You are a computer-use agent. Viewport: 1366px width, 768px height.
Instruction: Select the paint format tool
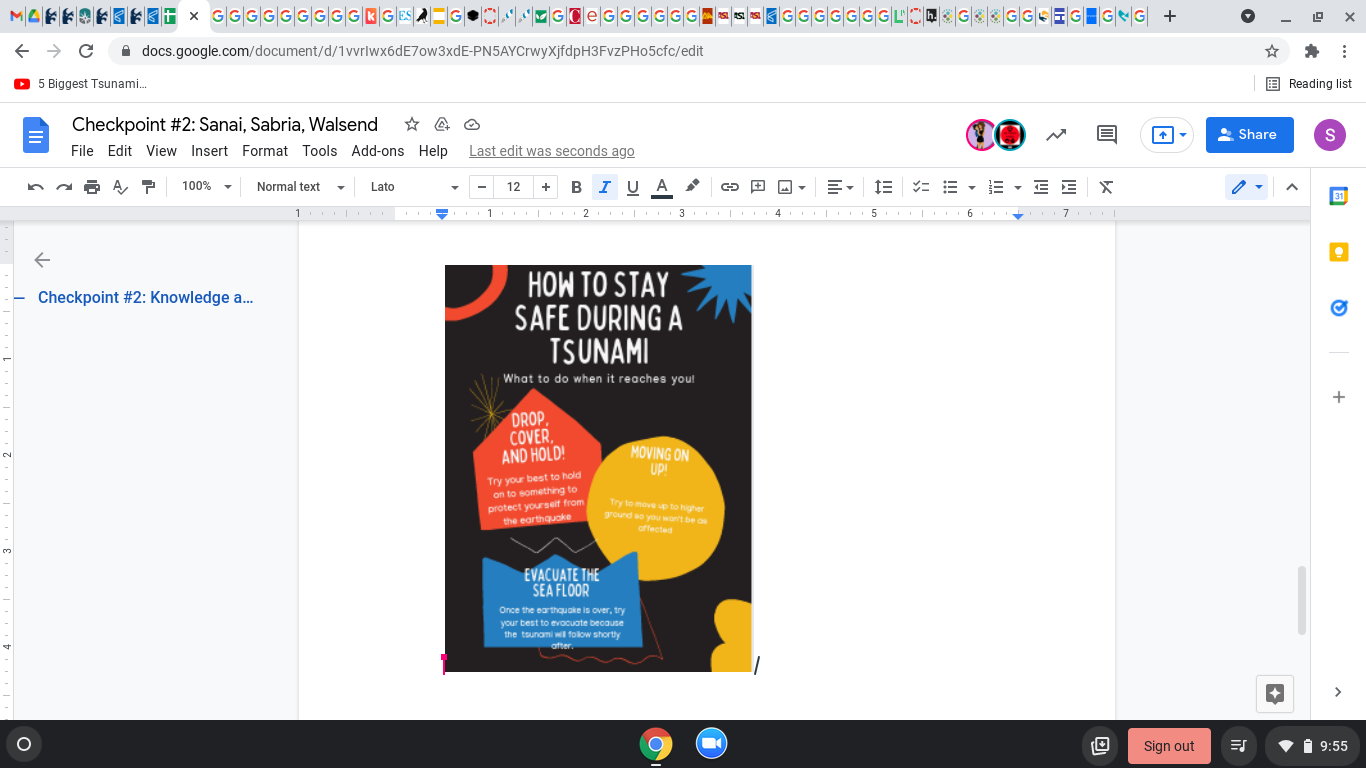click(x=149, y=187)
